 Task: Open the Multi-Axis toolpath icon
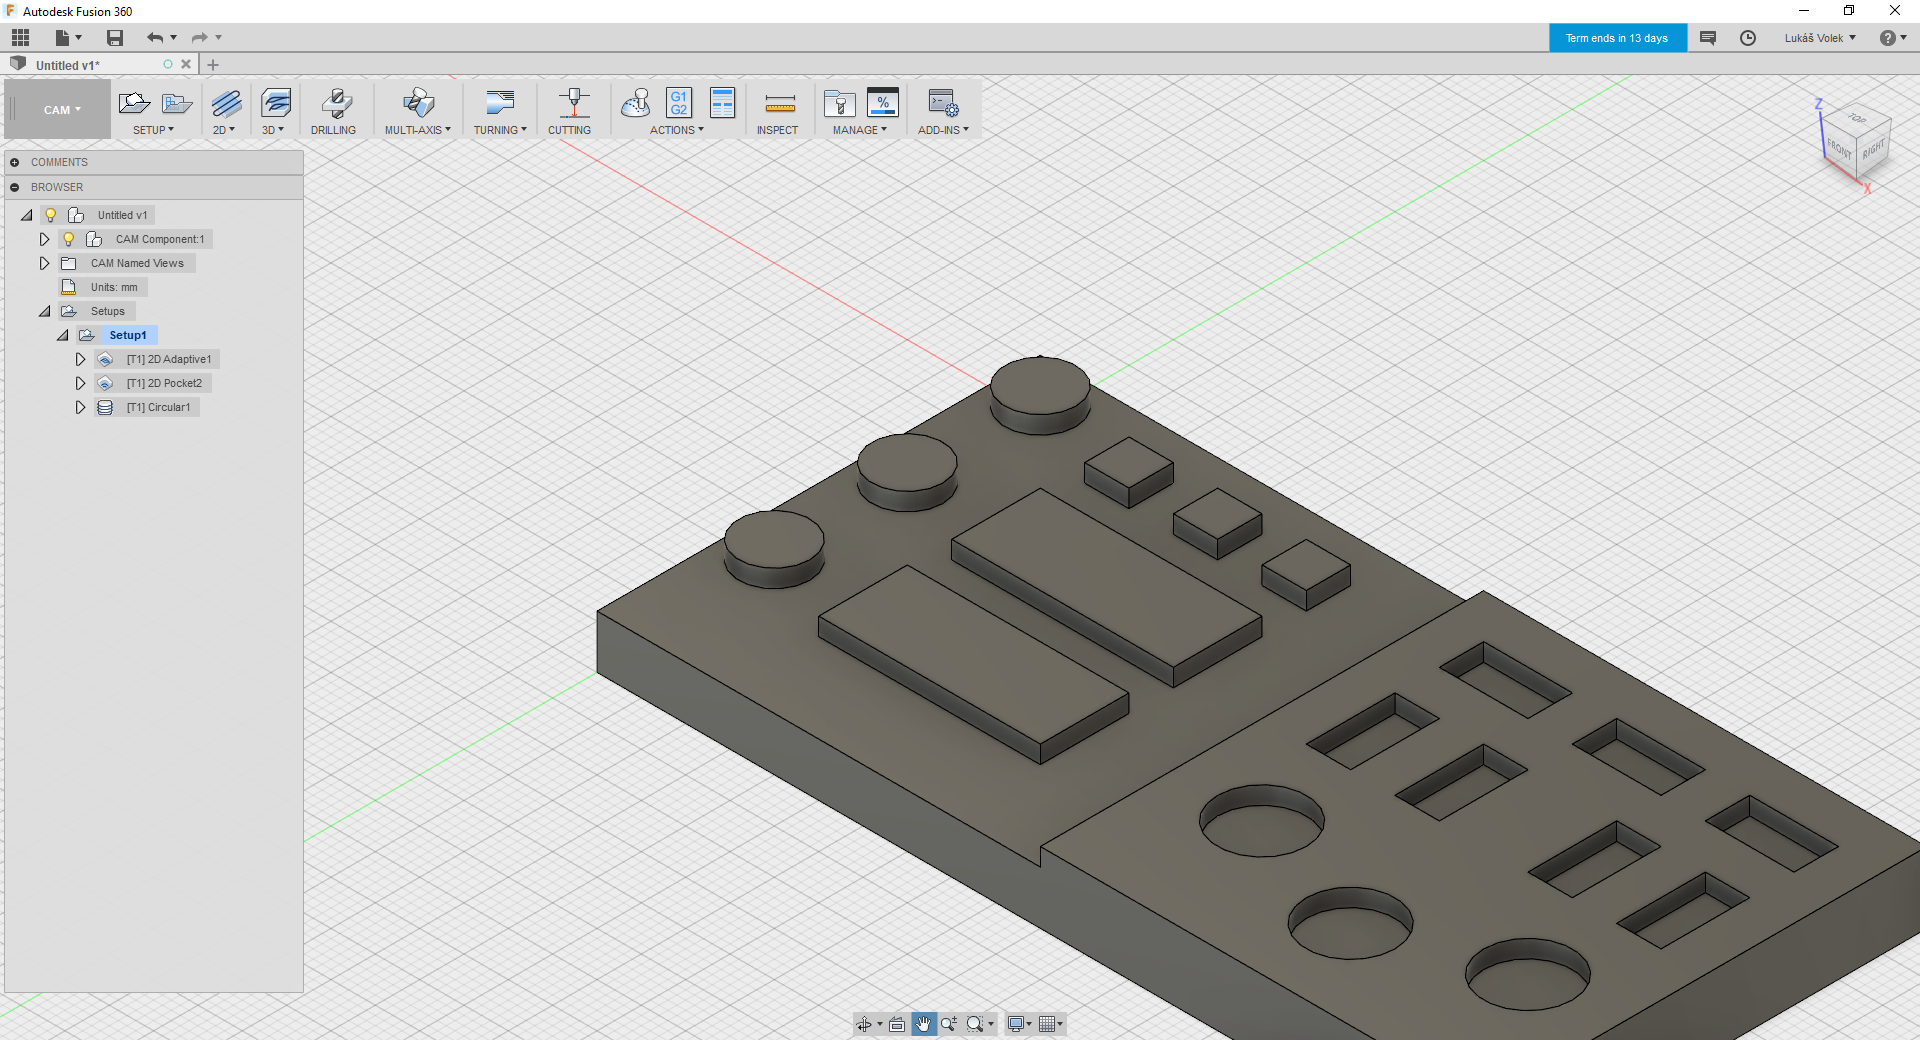coord(417,103)
